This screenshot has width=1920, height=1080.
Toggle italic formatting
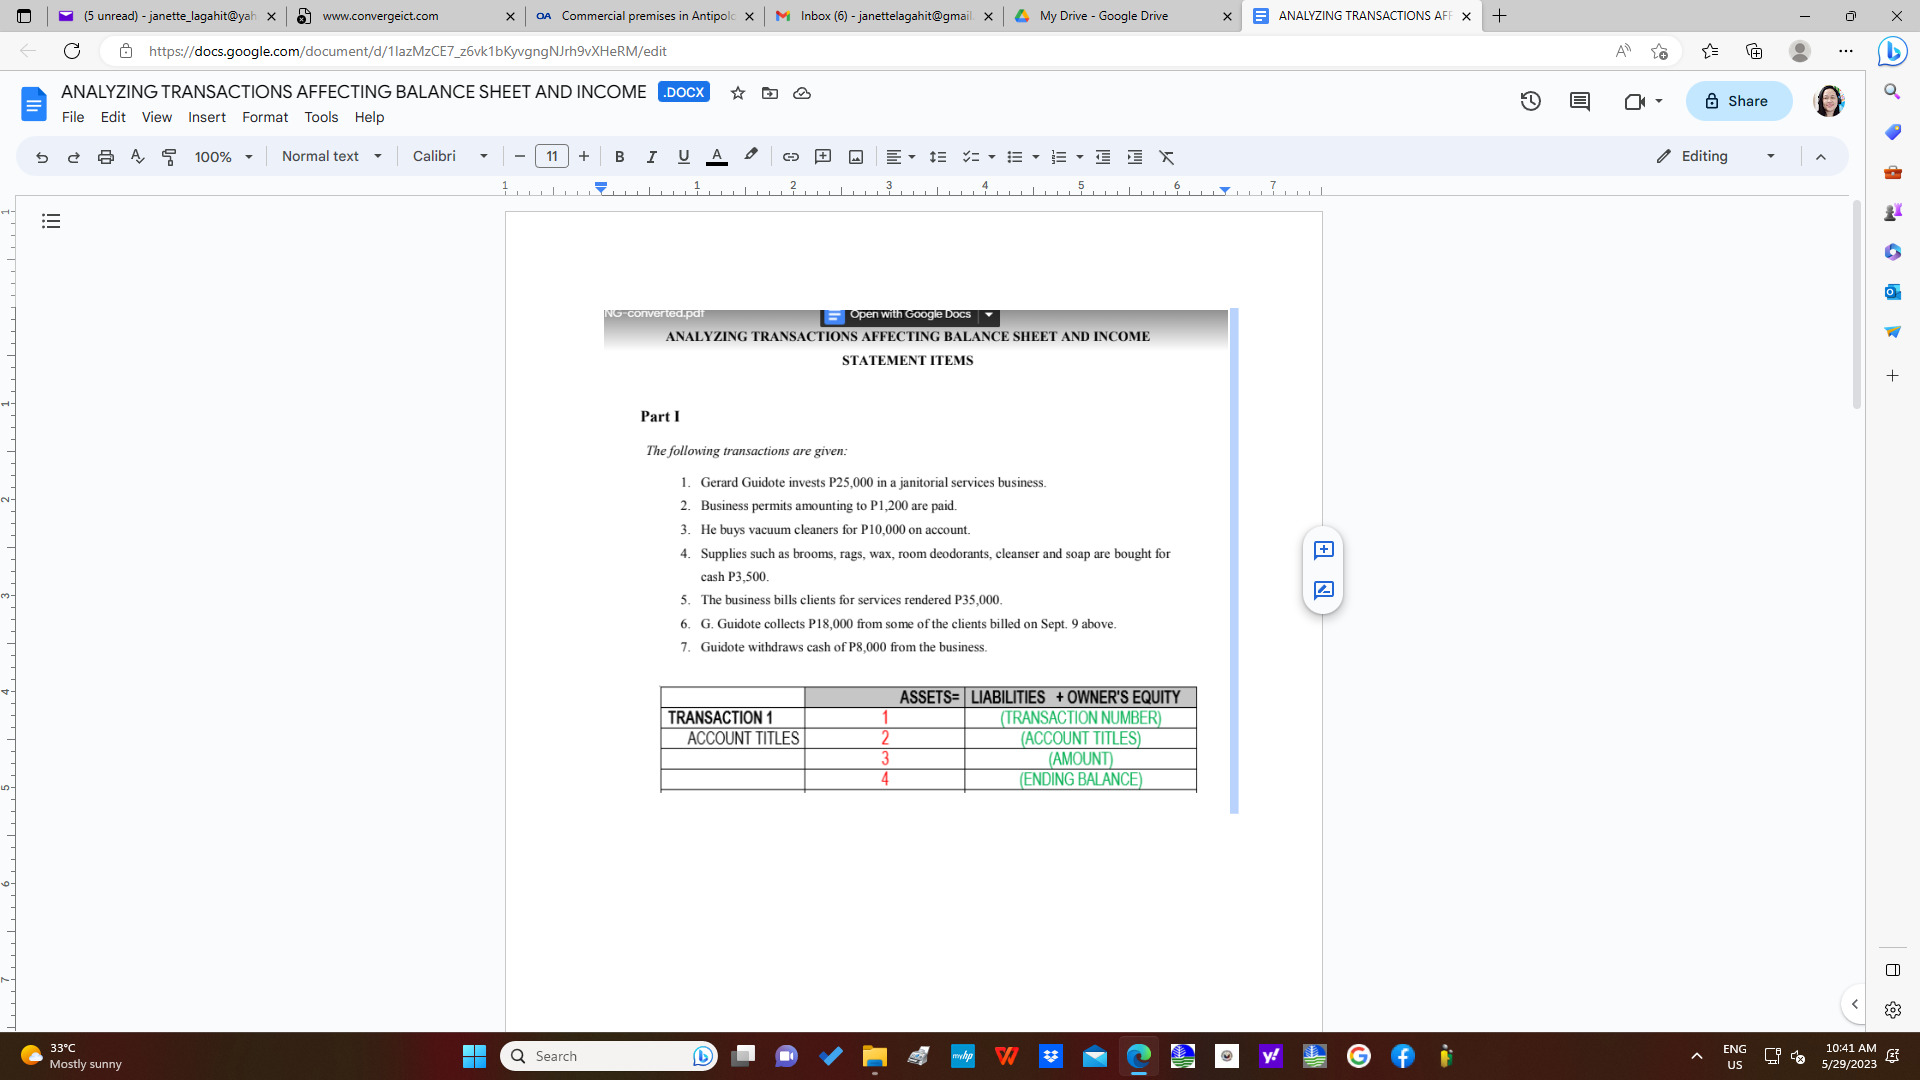click(651, 157)
